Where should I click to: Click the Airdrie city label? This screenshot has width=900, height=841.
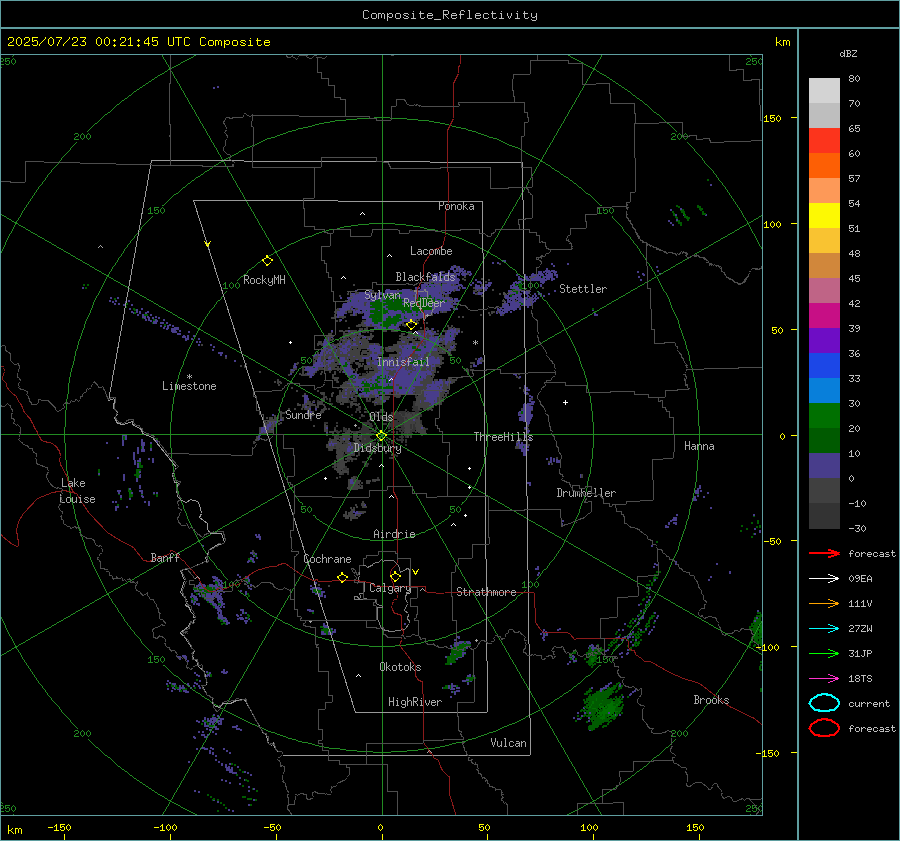(x=394, y=534)
